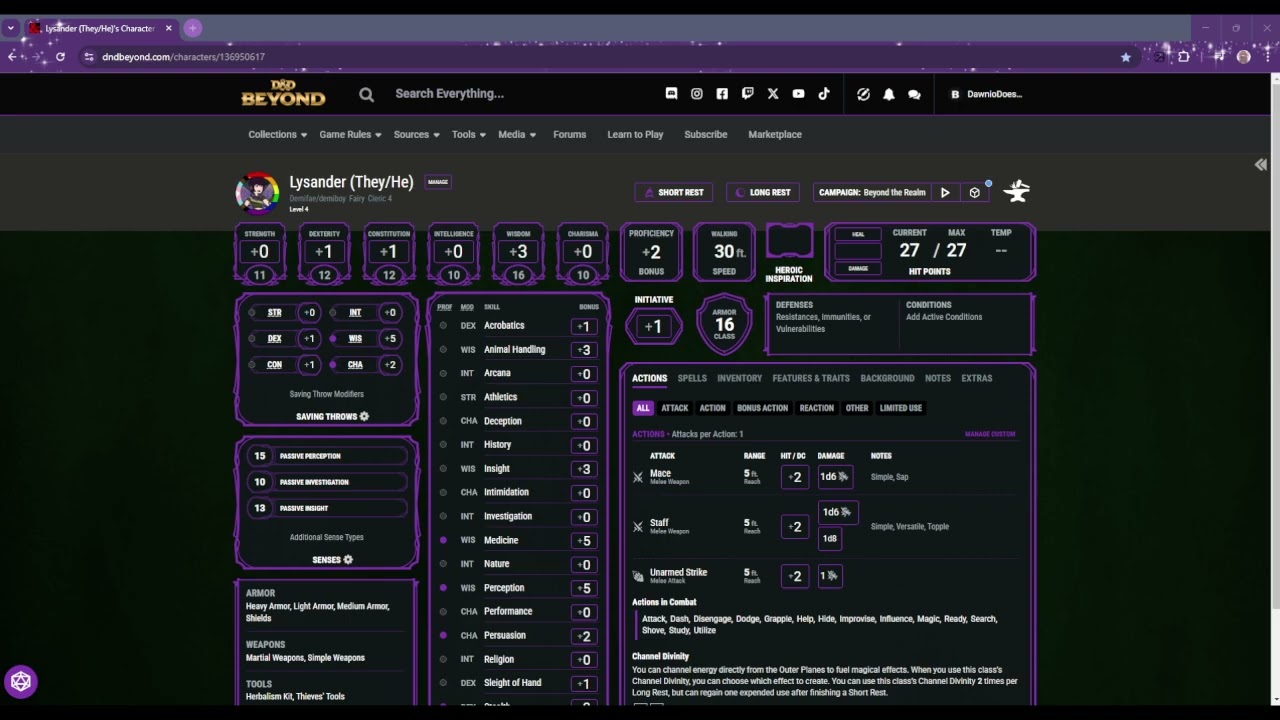Expand the Game Rules dropdown menu
The height and width of the screenshot is (720, 1280).
(x=351, y=134)
